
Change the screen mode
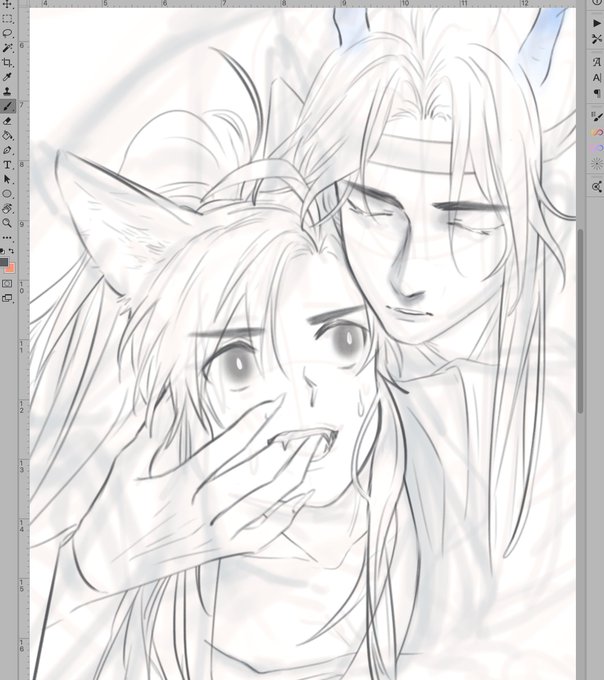coord(7,298)
